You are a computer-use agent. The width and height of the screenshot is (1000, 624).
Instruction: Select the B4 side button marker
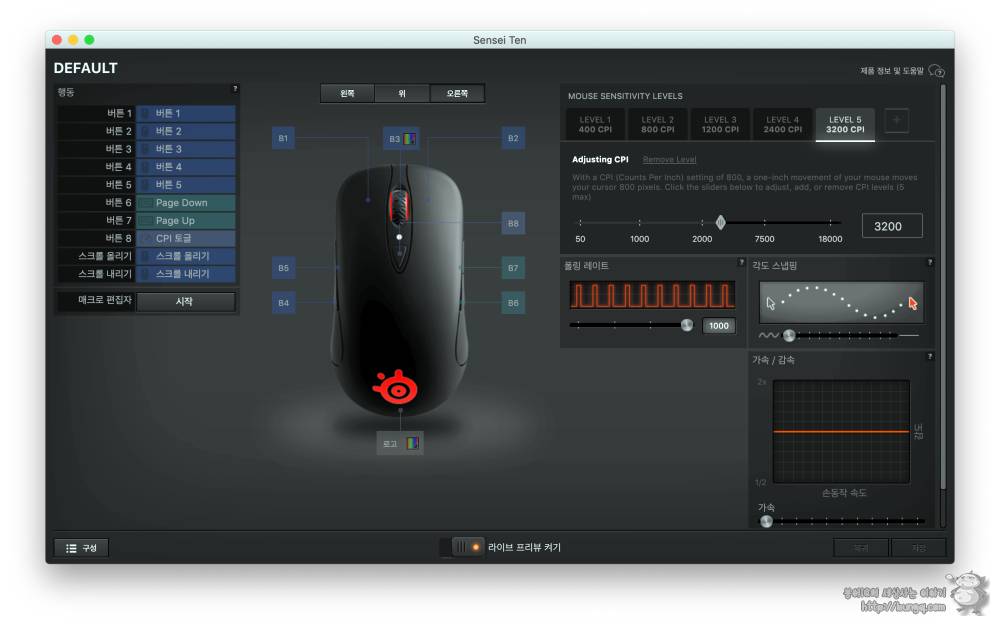283,302
